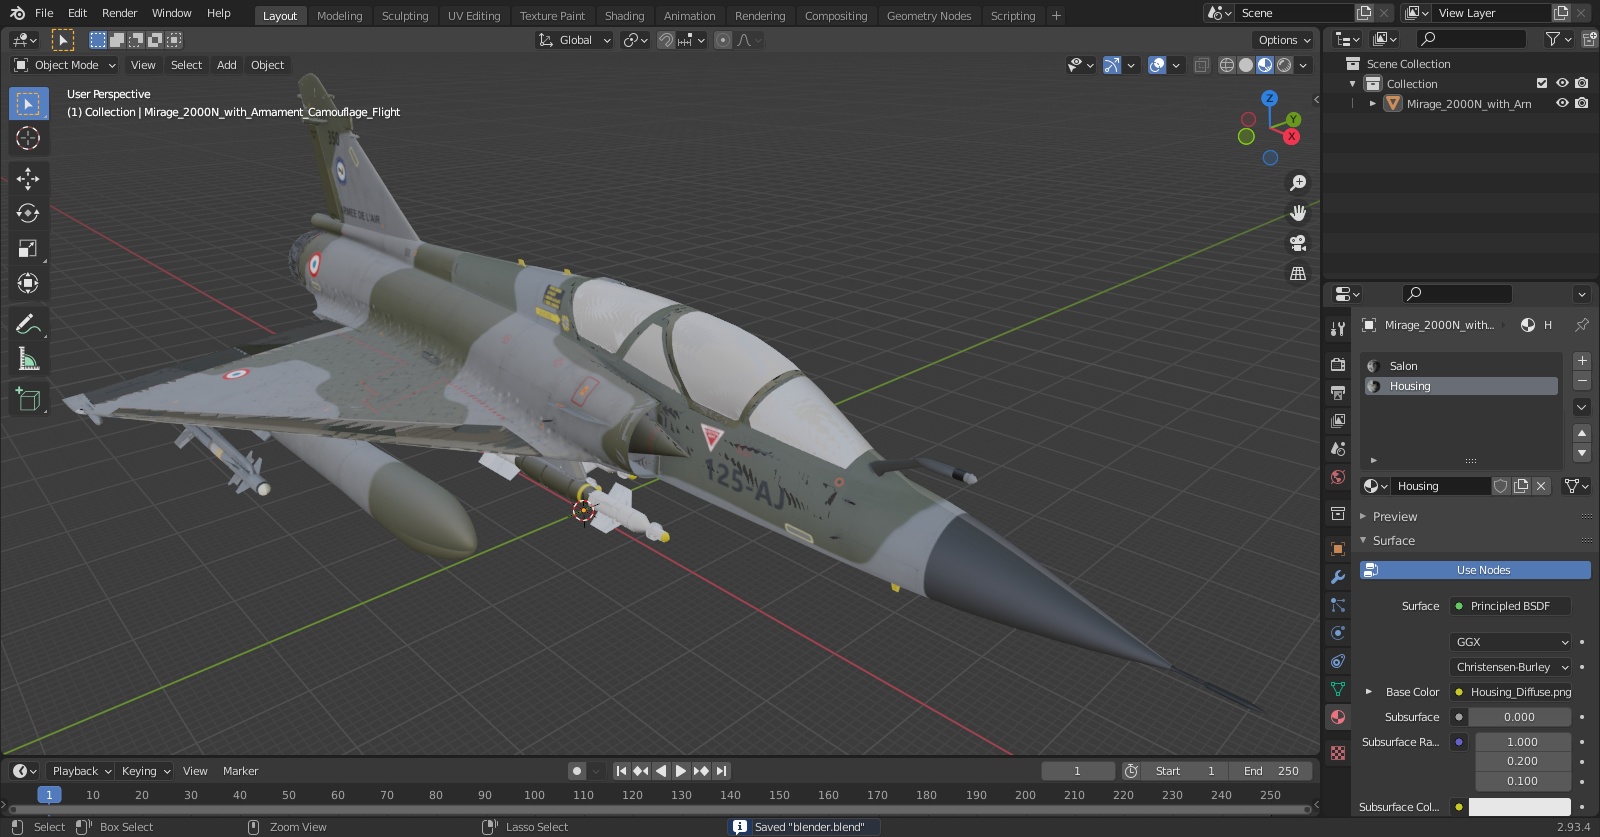Switch to the Geometry Nodes tab
Image resolution: width=1600 pixels, height=837 pixels.
click(929, 16)
